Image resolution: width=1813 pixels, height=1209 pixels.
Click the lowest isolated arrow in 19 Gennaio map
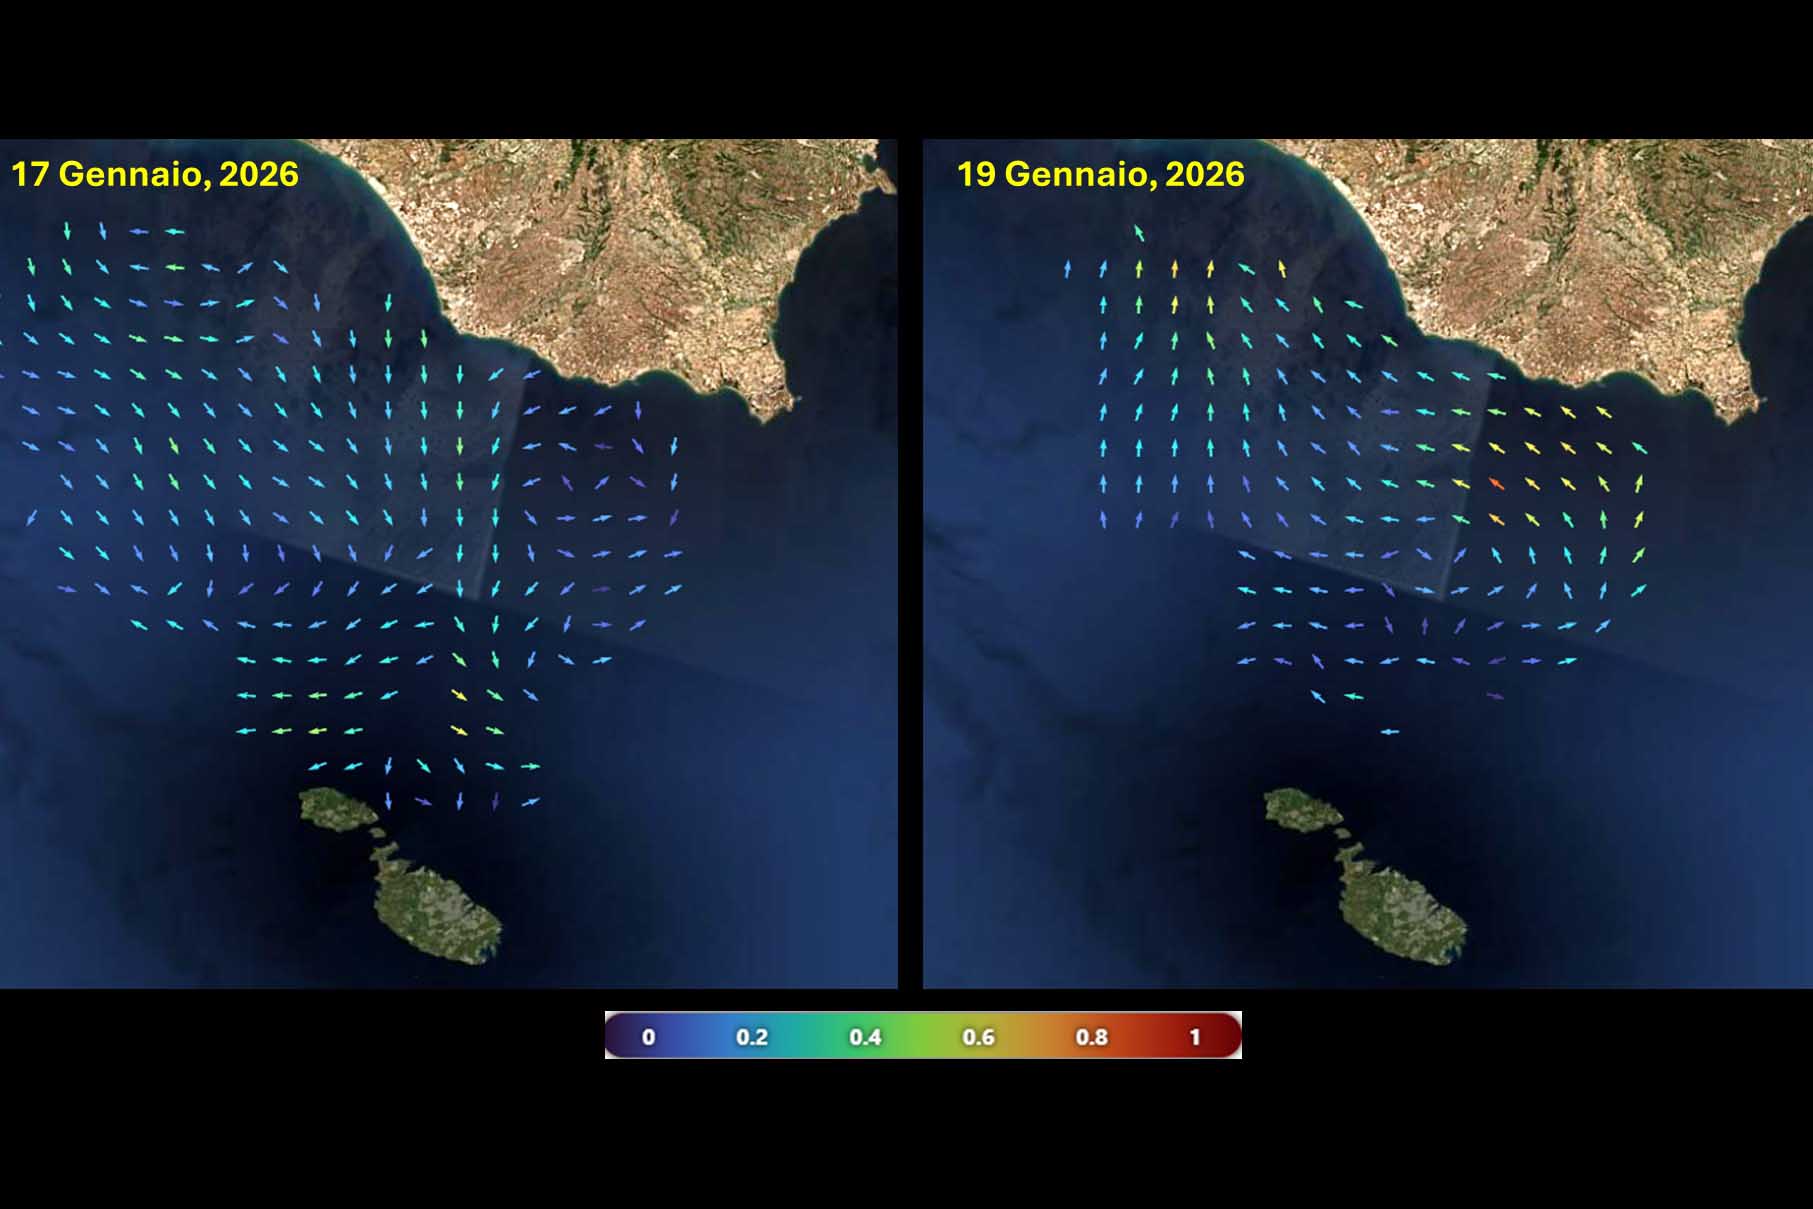pyautogui.click(x=1389, y=732)
